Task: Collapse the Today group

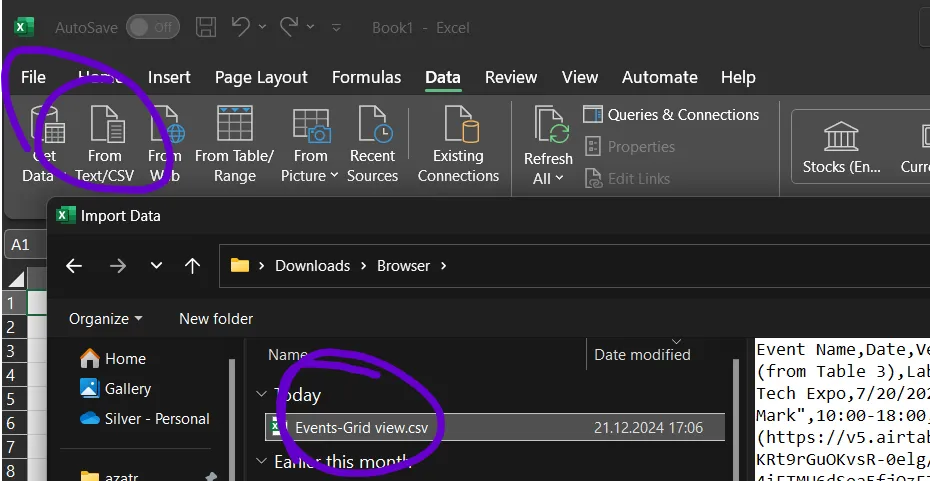Action: point(261,394)
